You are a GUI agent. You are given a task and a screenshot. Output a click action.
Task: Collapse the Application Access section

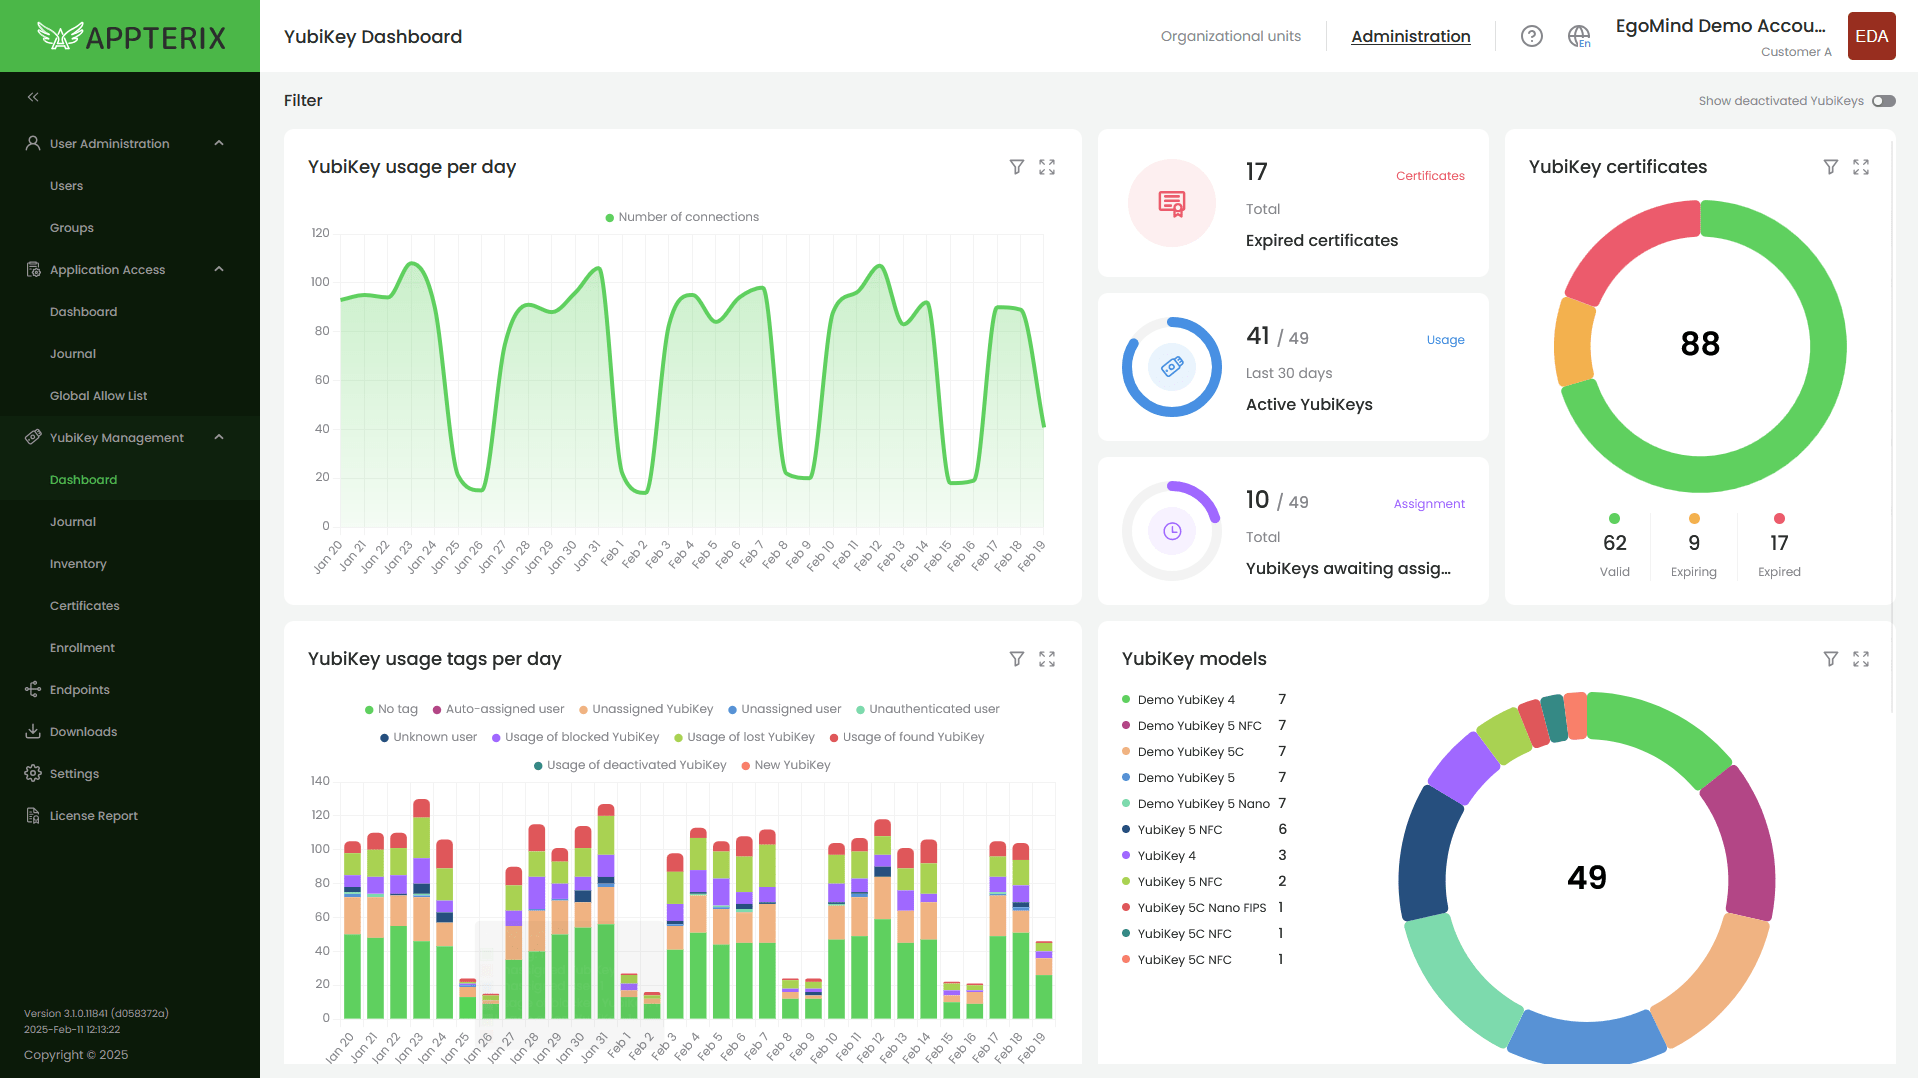click(x=219, y=270)
